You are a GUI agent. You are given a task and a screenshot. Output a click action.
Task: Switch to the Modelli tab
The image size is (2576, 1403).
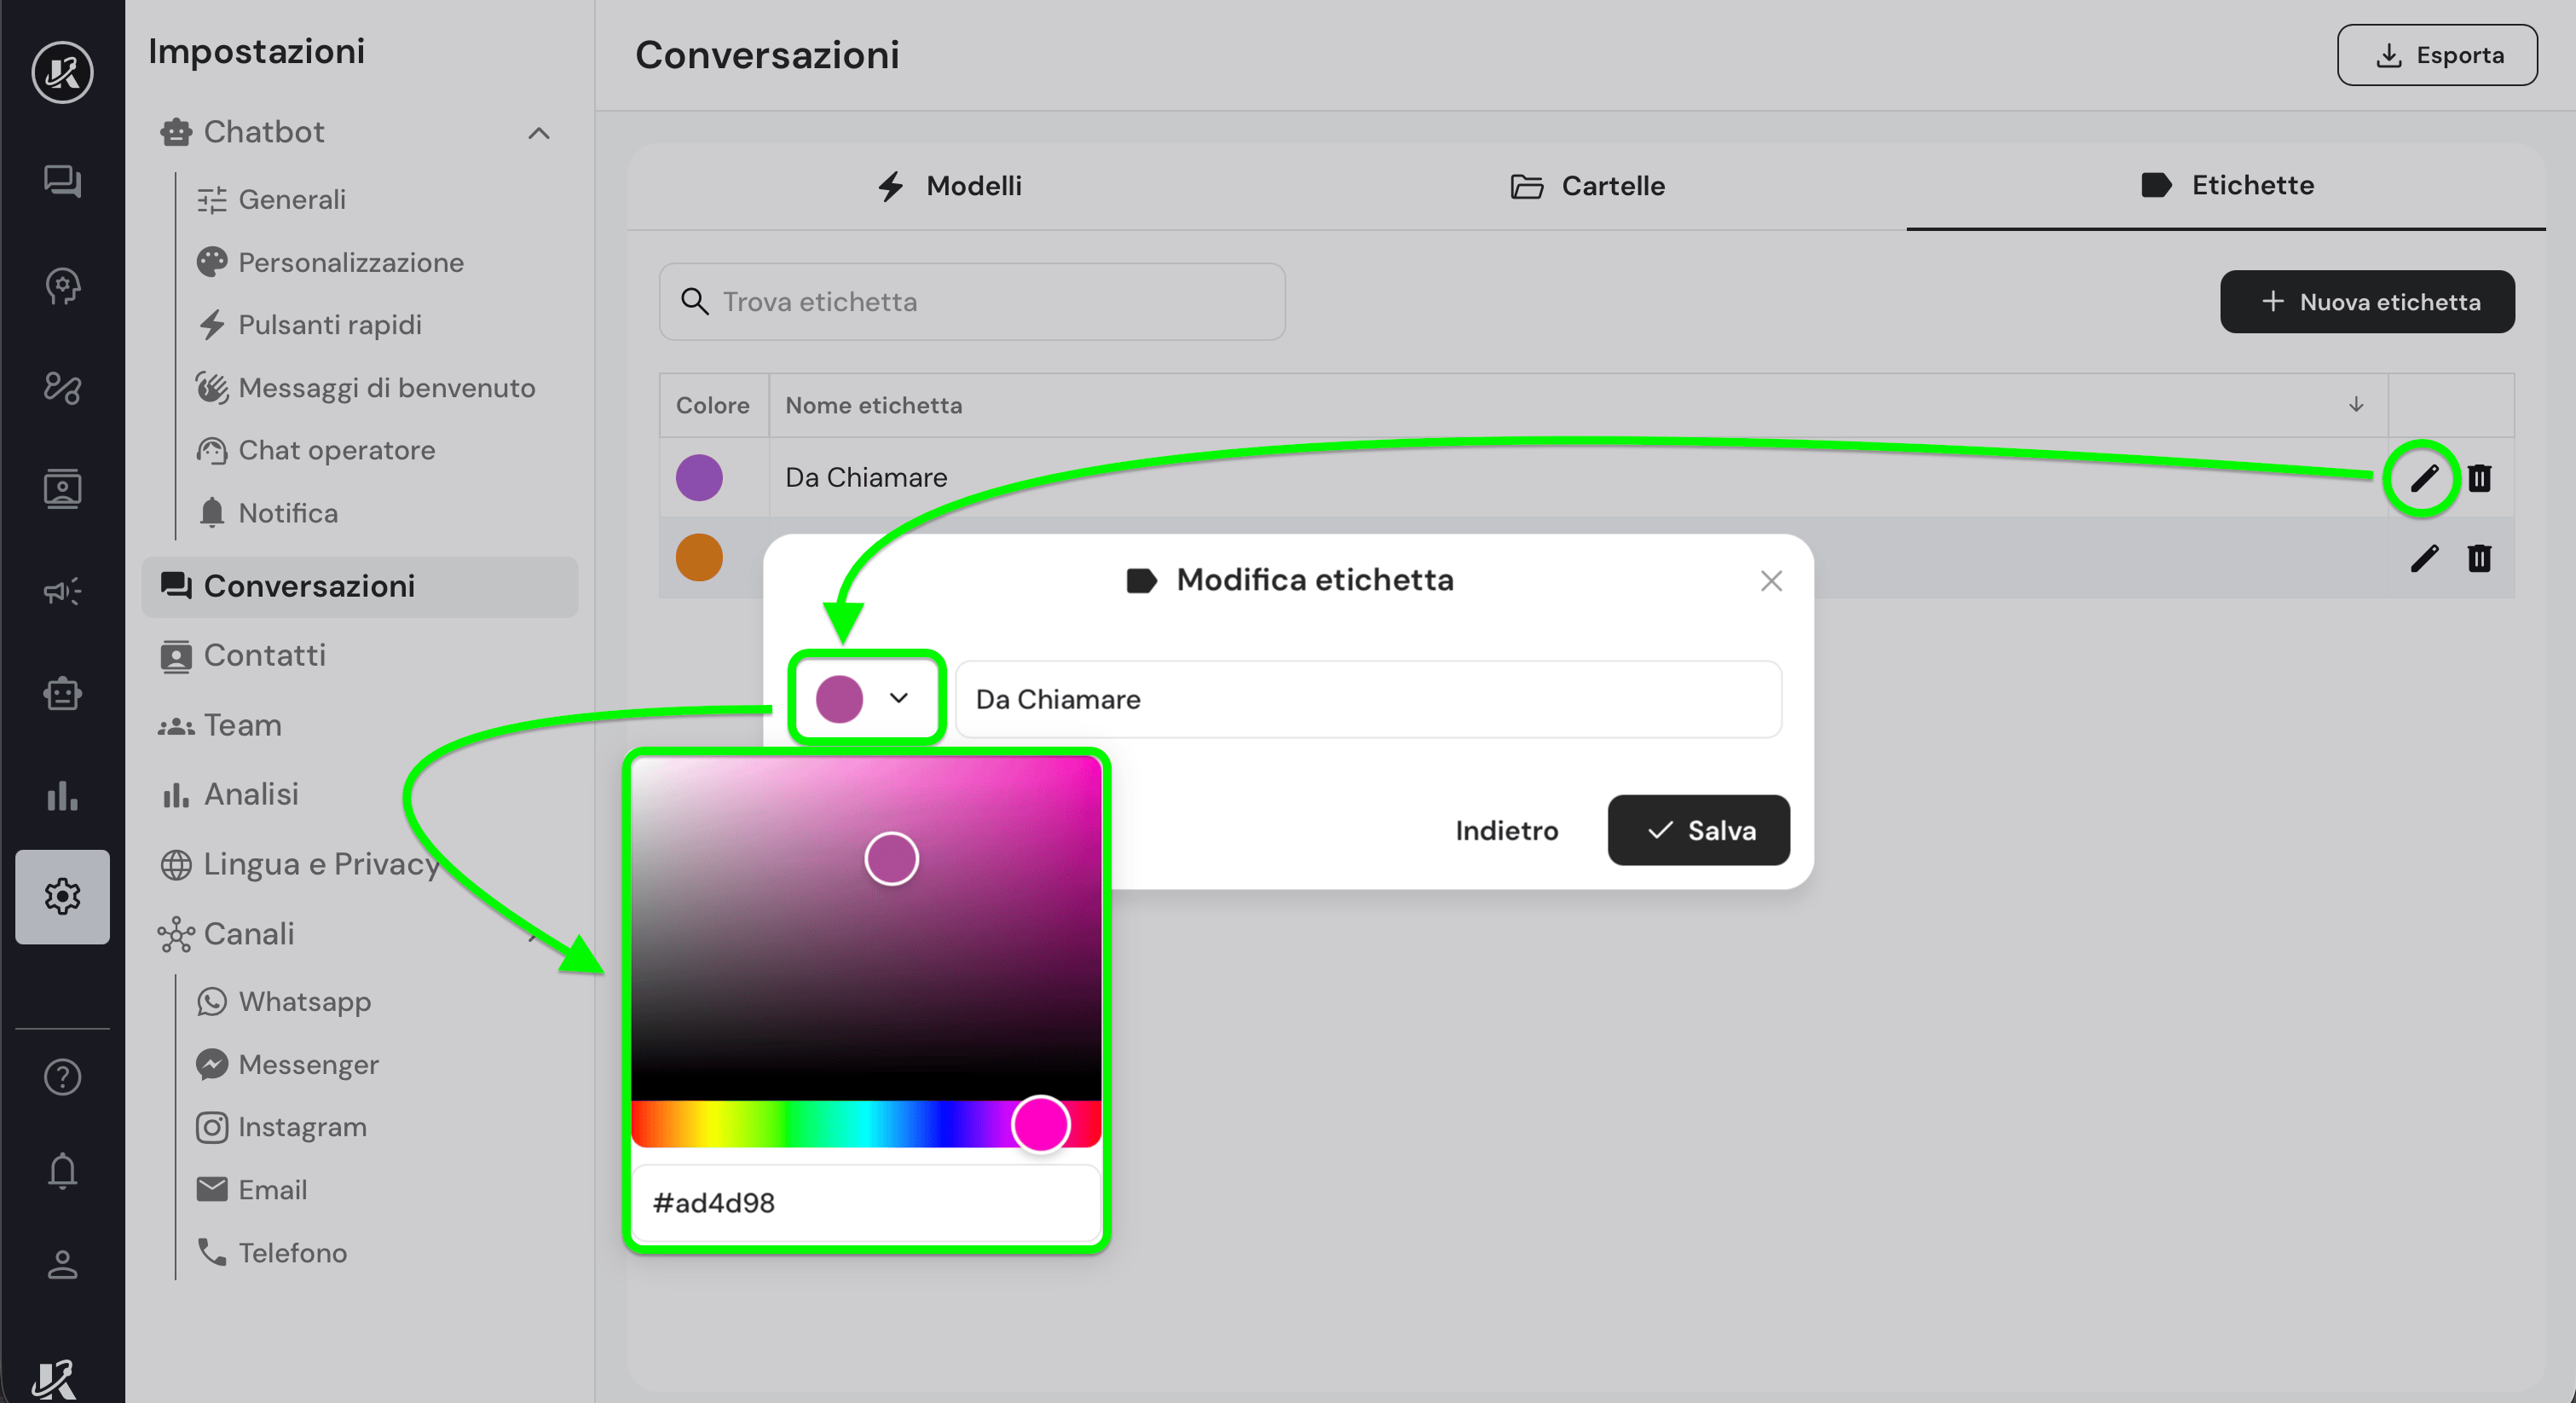[948, 186]
